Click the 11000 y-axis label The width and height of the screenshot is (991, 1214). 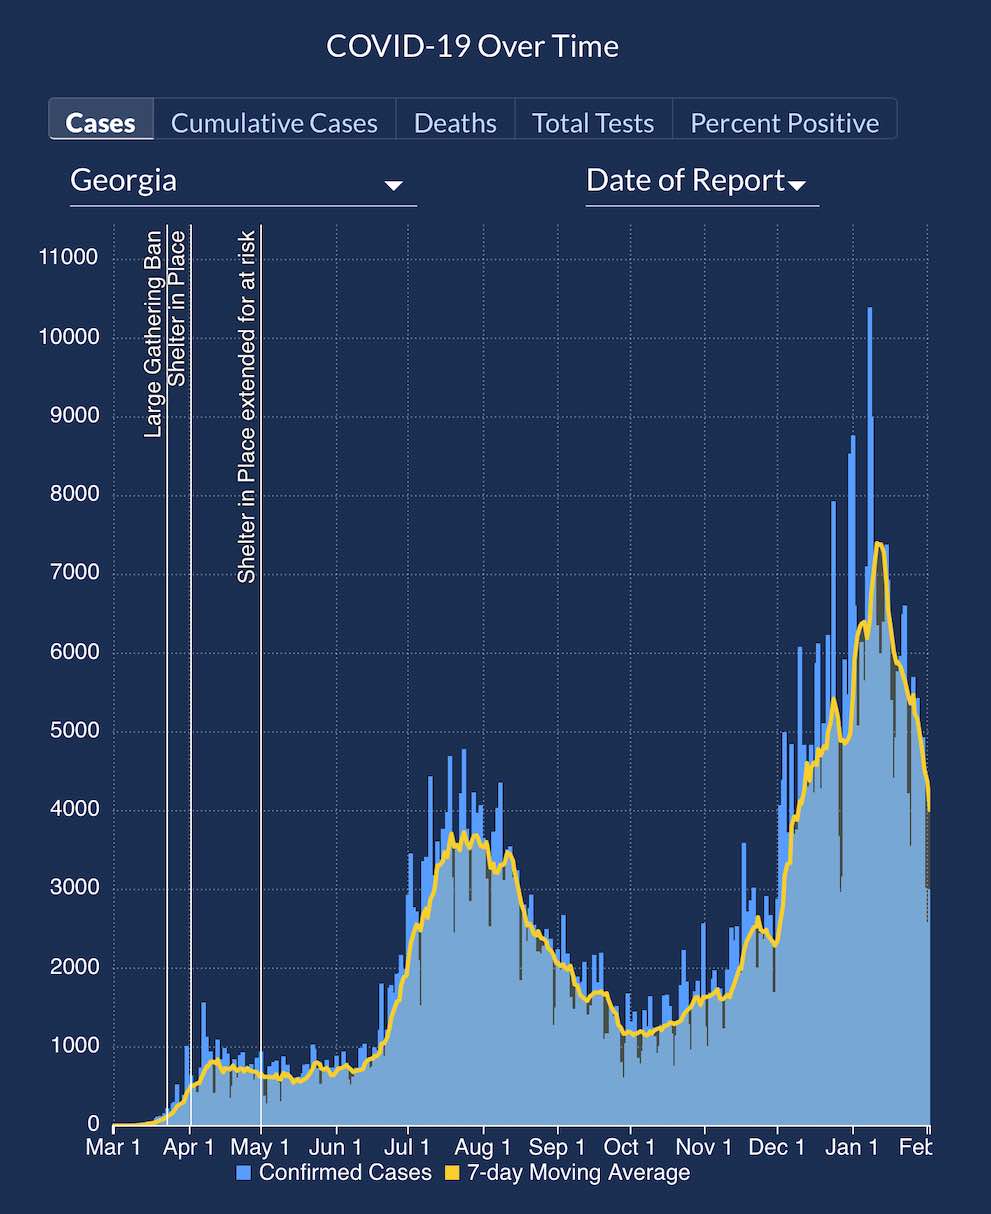pyautogui.click(x=68, y=257)
